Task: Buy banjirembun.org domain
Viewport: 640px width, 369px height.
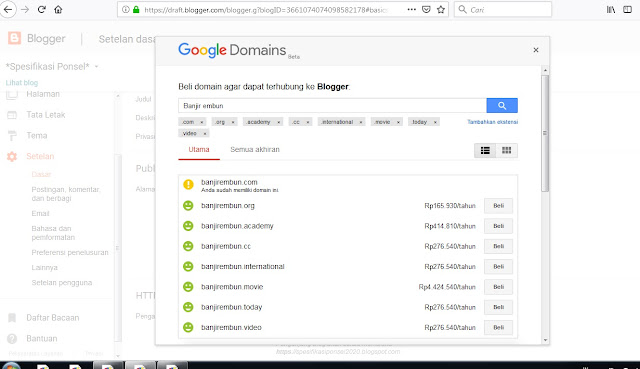Action: (498, 206)
